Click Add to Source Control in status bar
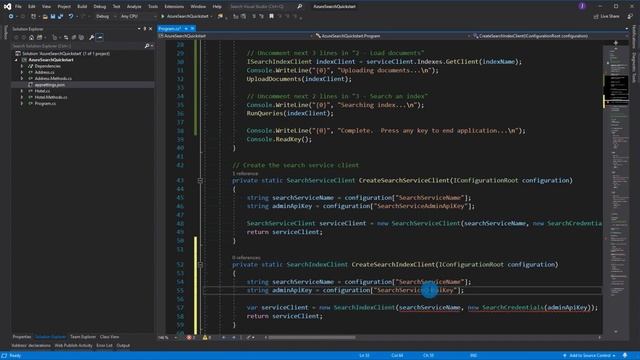The image size is (640, 360). 589,356
